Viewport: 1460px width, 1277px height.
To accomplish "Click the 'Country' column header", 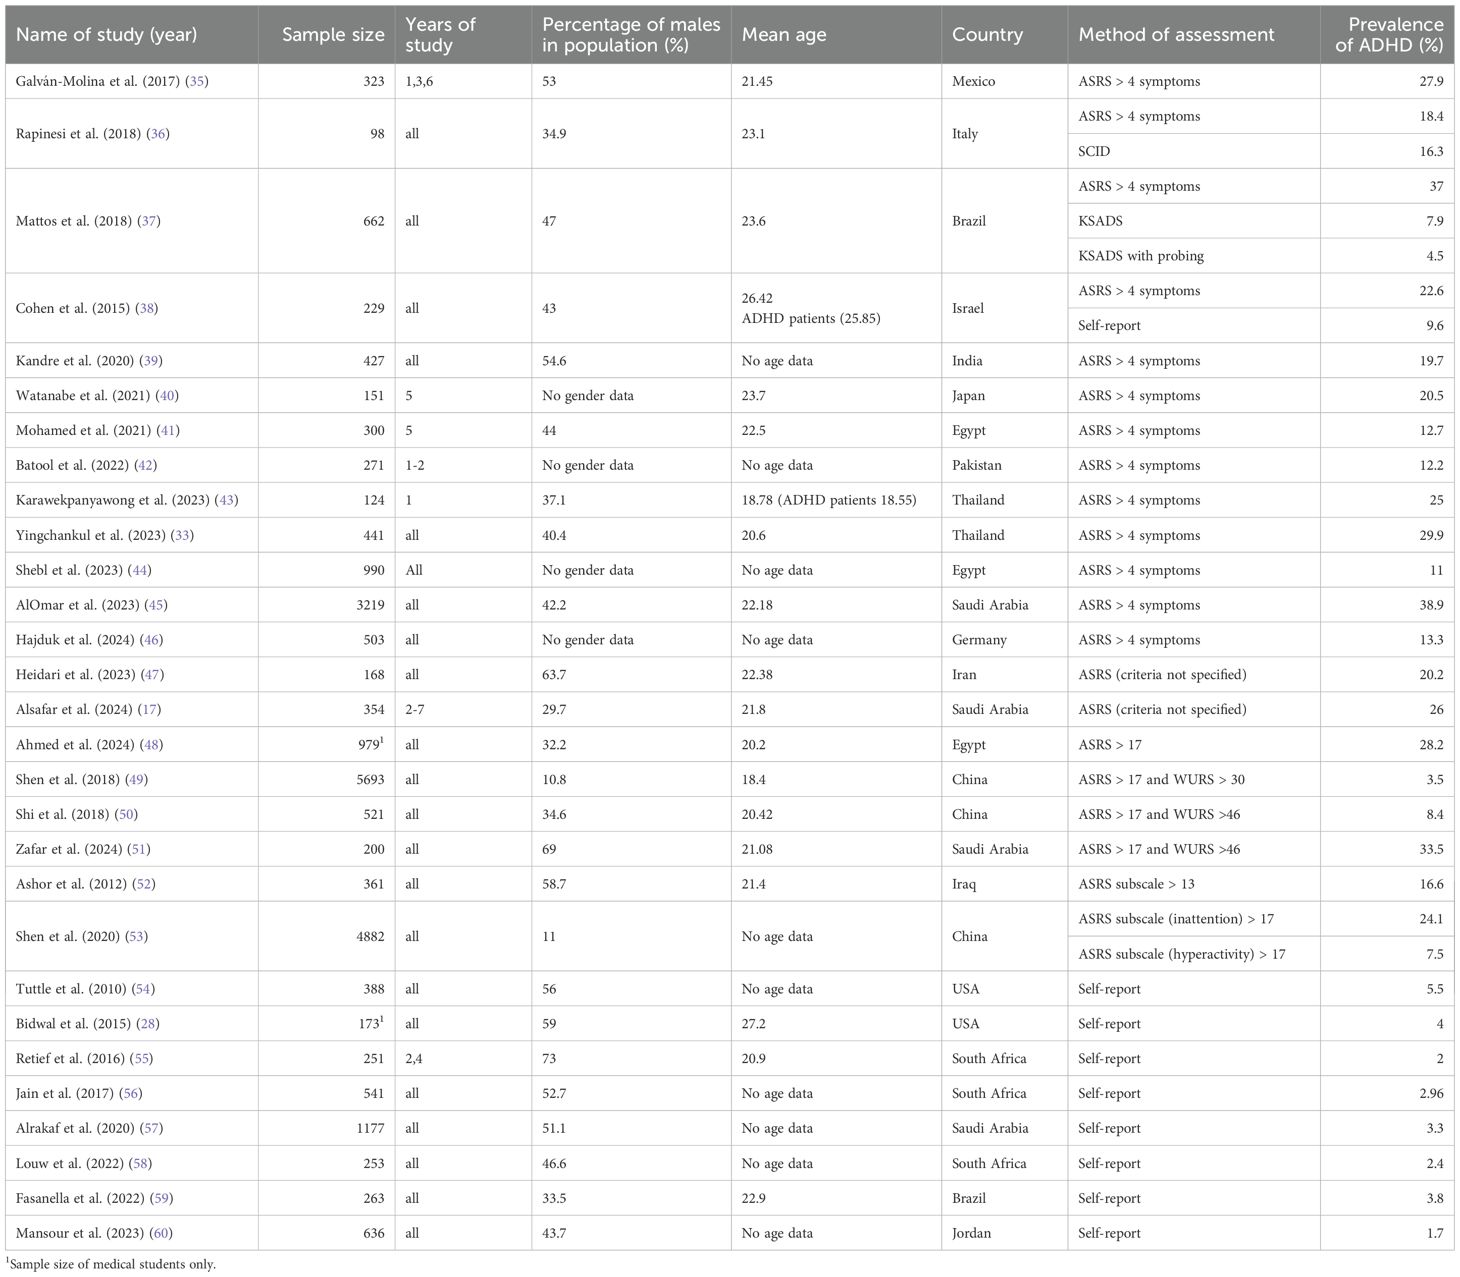I will point(987,35).
